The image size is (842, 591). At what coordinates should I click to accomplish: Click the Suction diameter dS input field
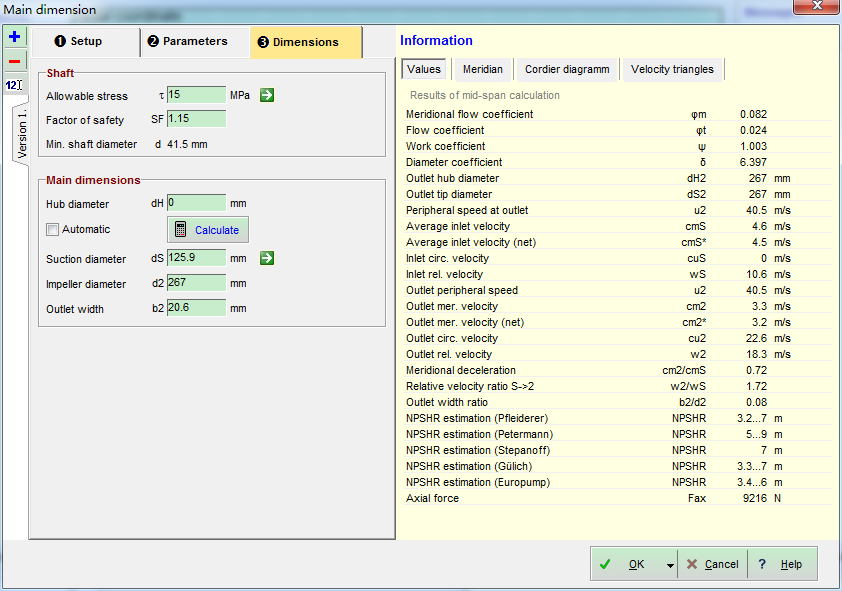(x=197, y=258)
